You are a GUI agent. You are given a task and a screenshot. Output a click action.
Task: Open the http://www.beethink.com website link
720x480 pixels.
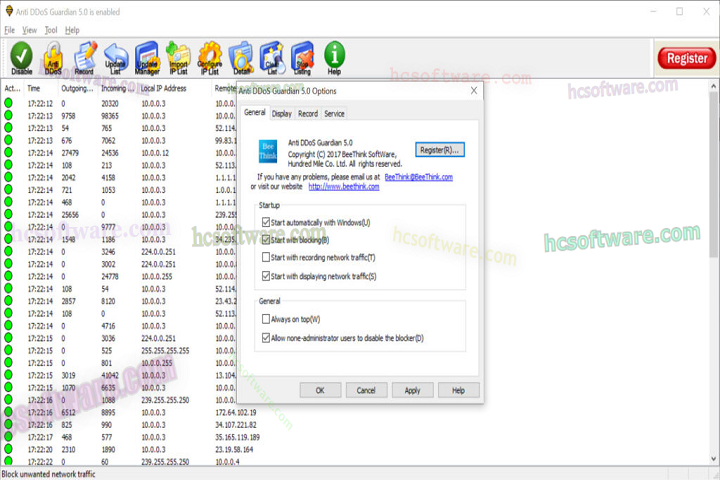click(343, 186)
